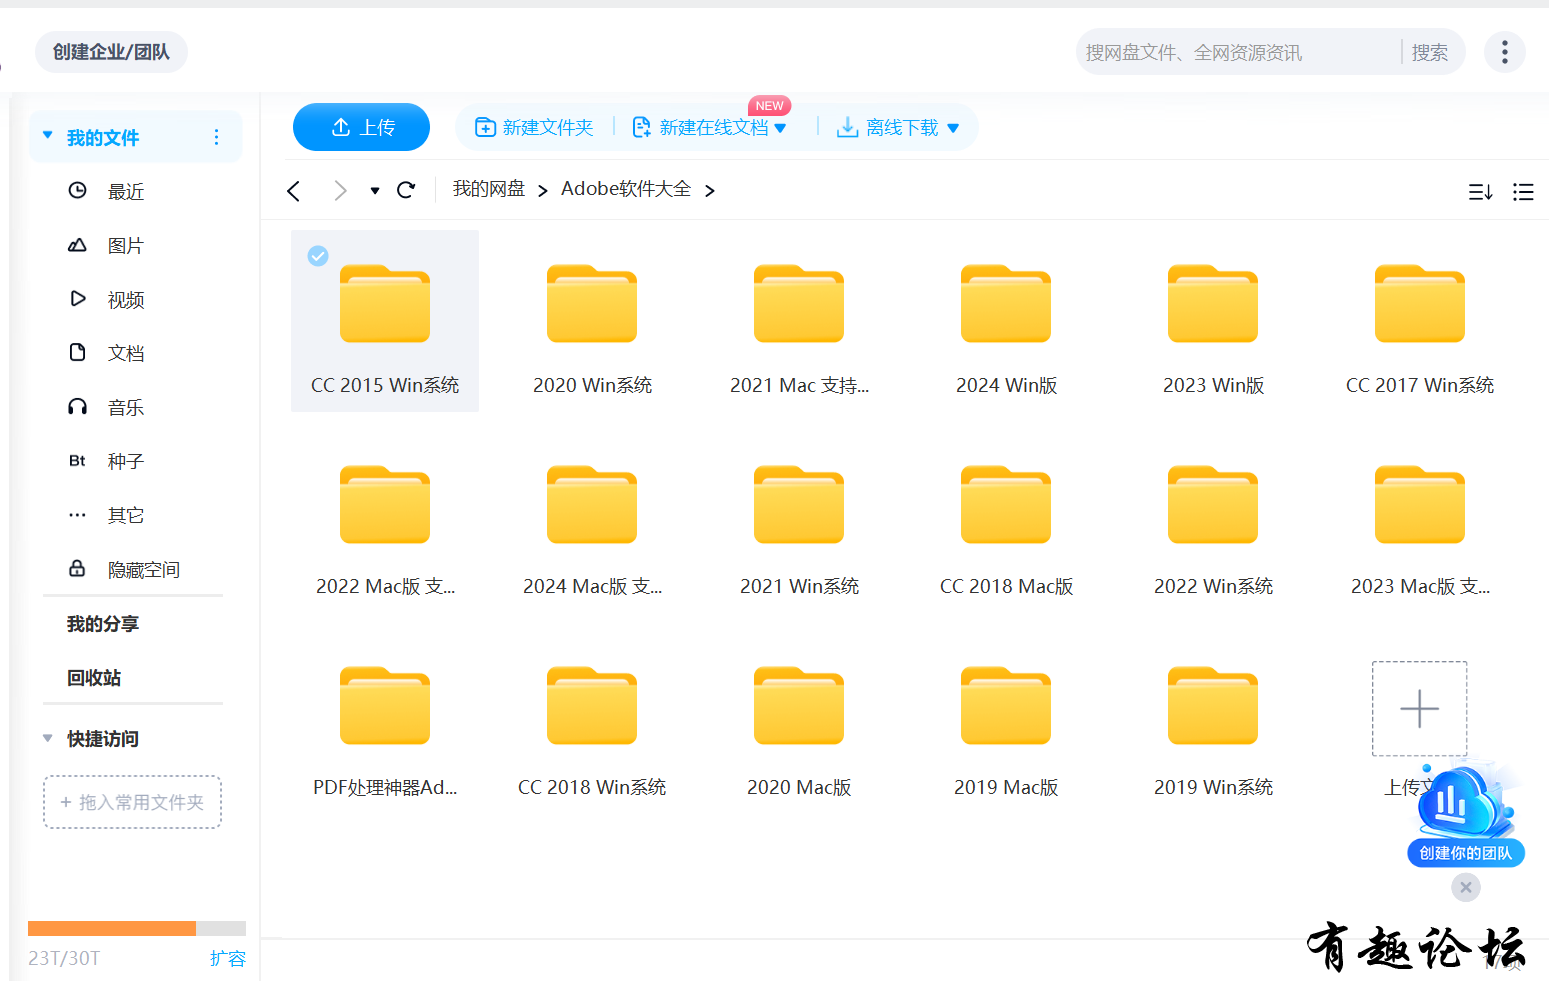The width and height of the screenshot is (1549, 981).
Task: Click 创建企业/团队 button
Action: click(111, 52)
